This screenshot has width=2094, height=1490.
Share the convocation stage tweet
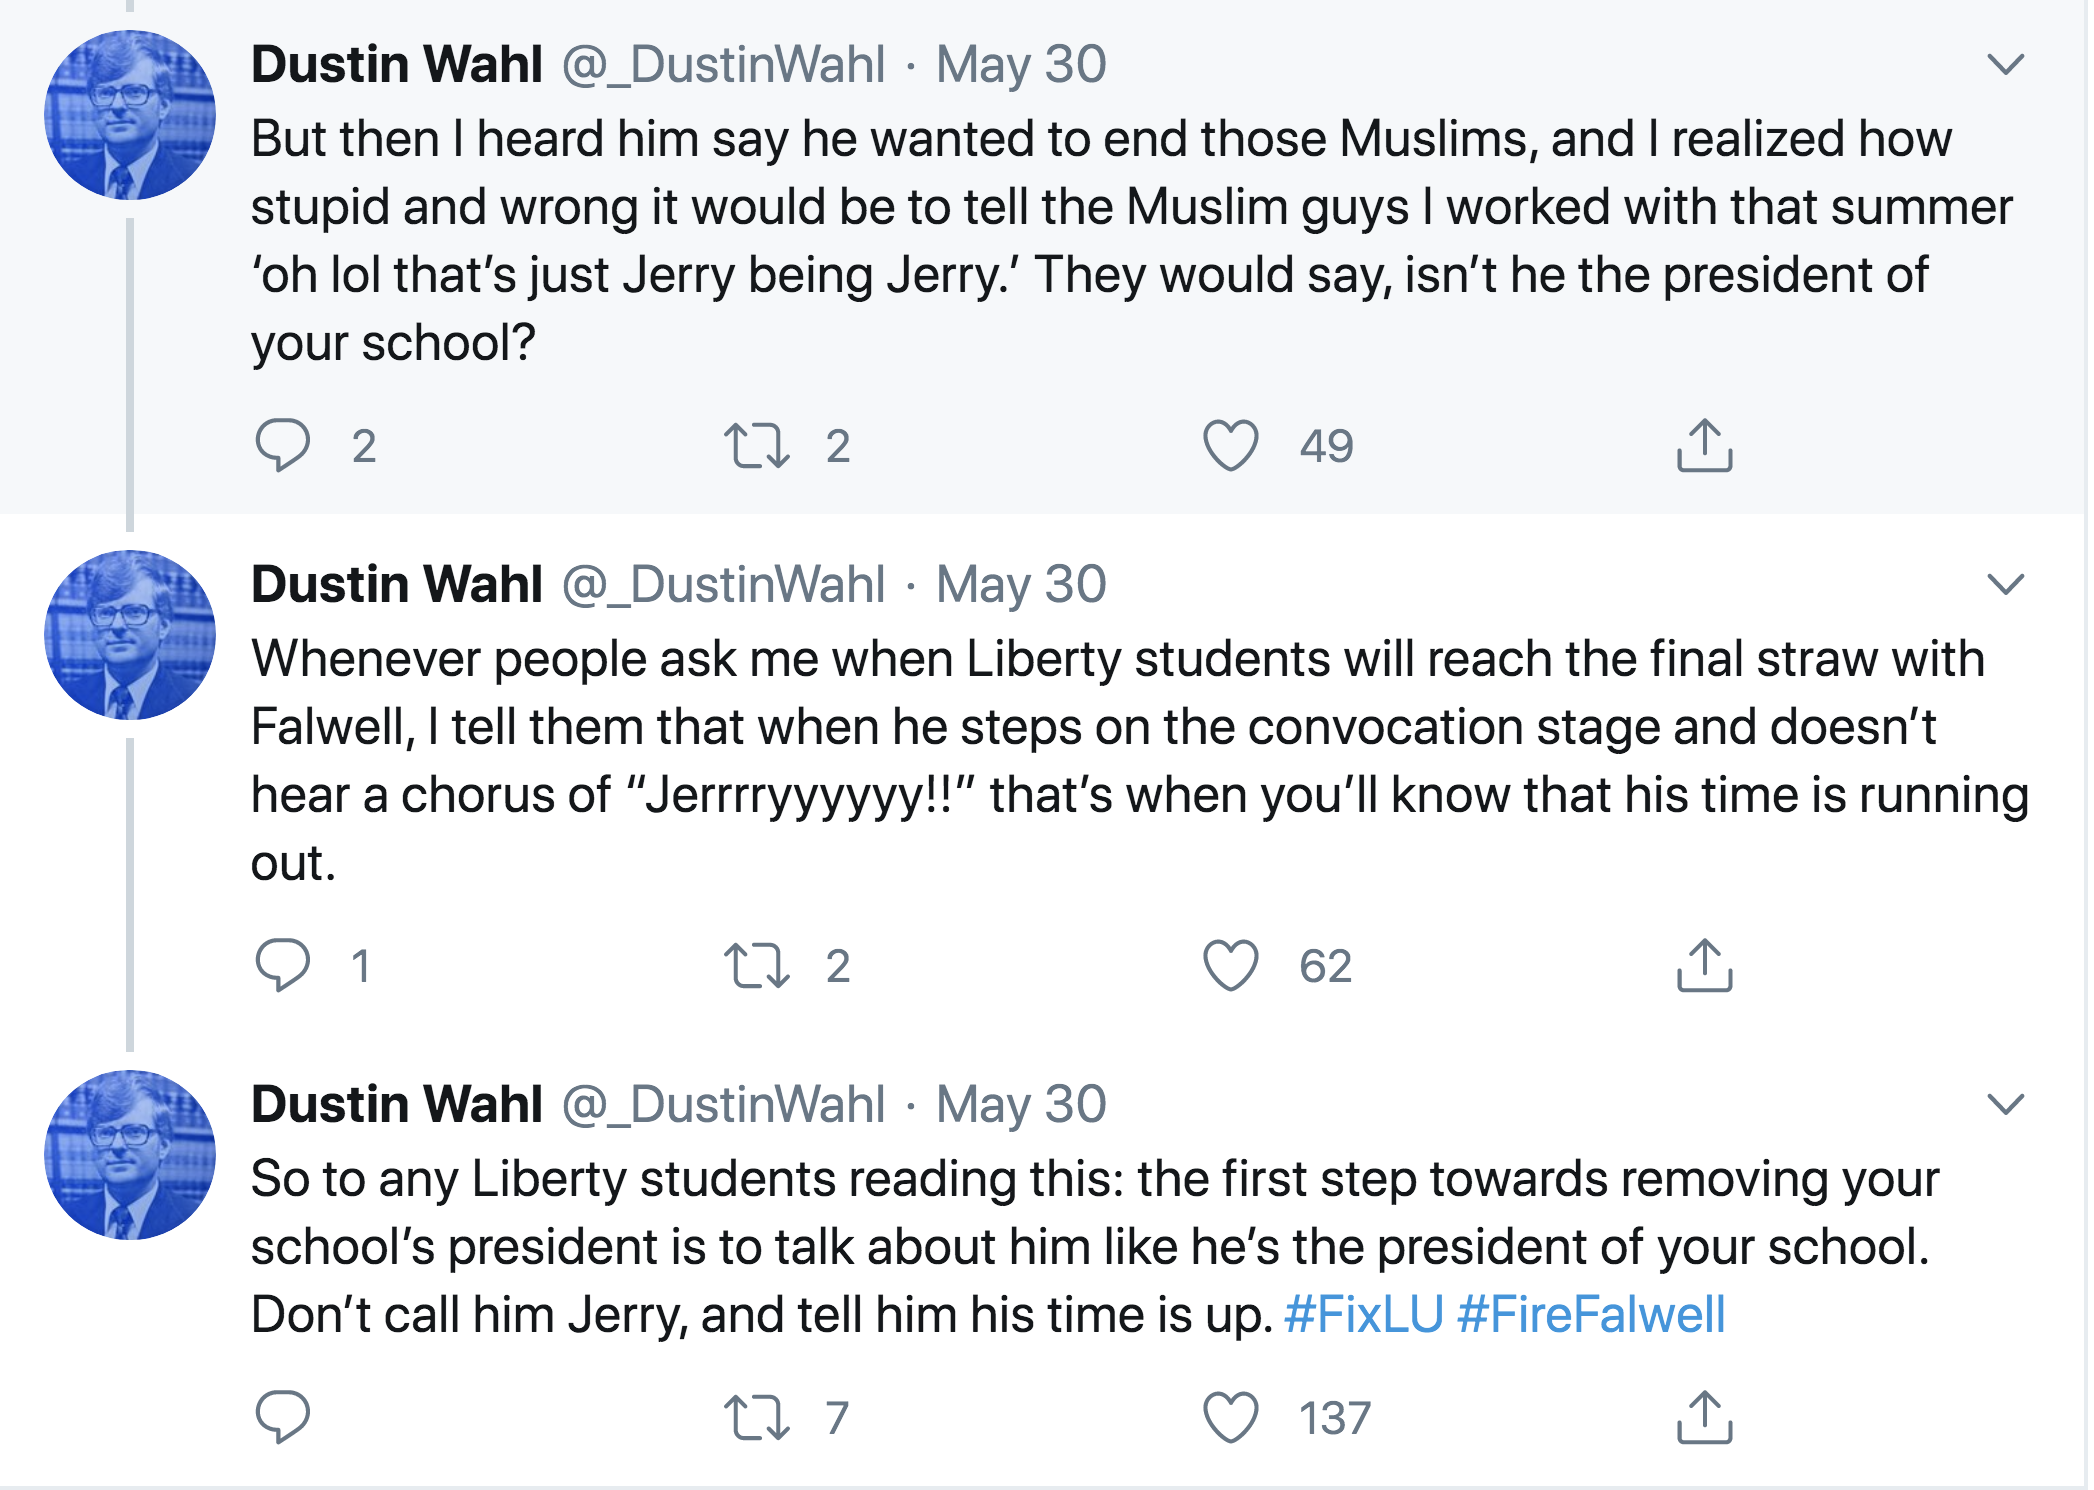1704,965
